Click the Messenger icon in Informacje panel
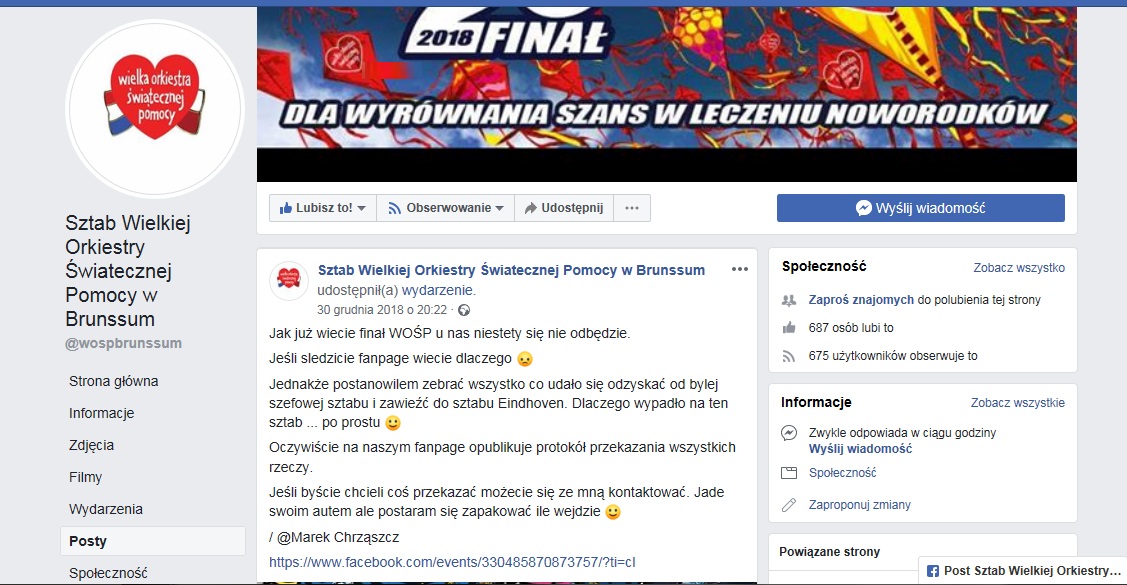The height and width of the screenshot is (585, 1127). point(789,433)
